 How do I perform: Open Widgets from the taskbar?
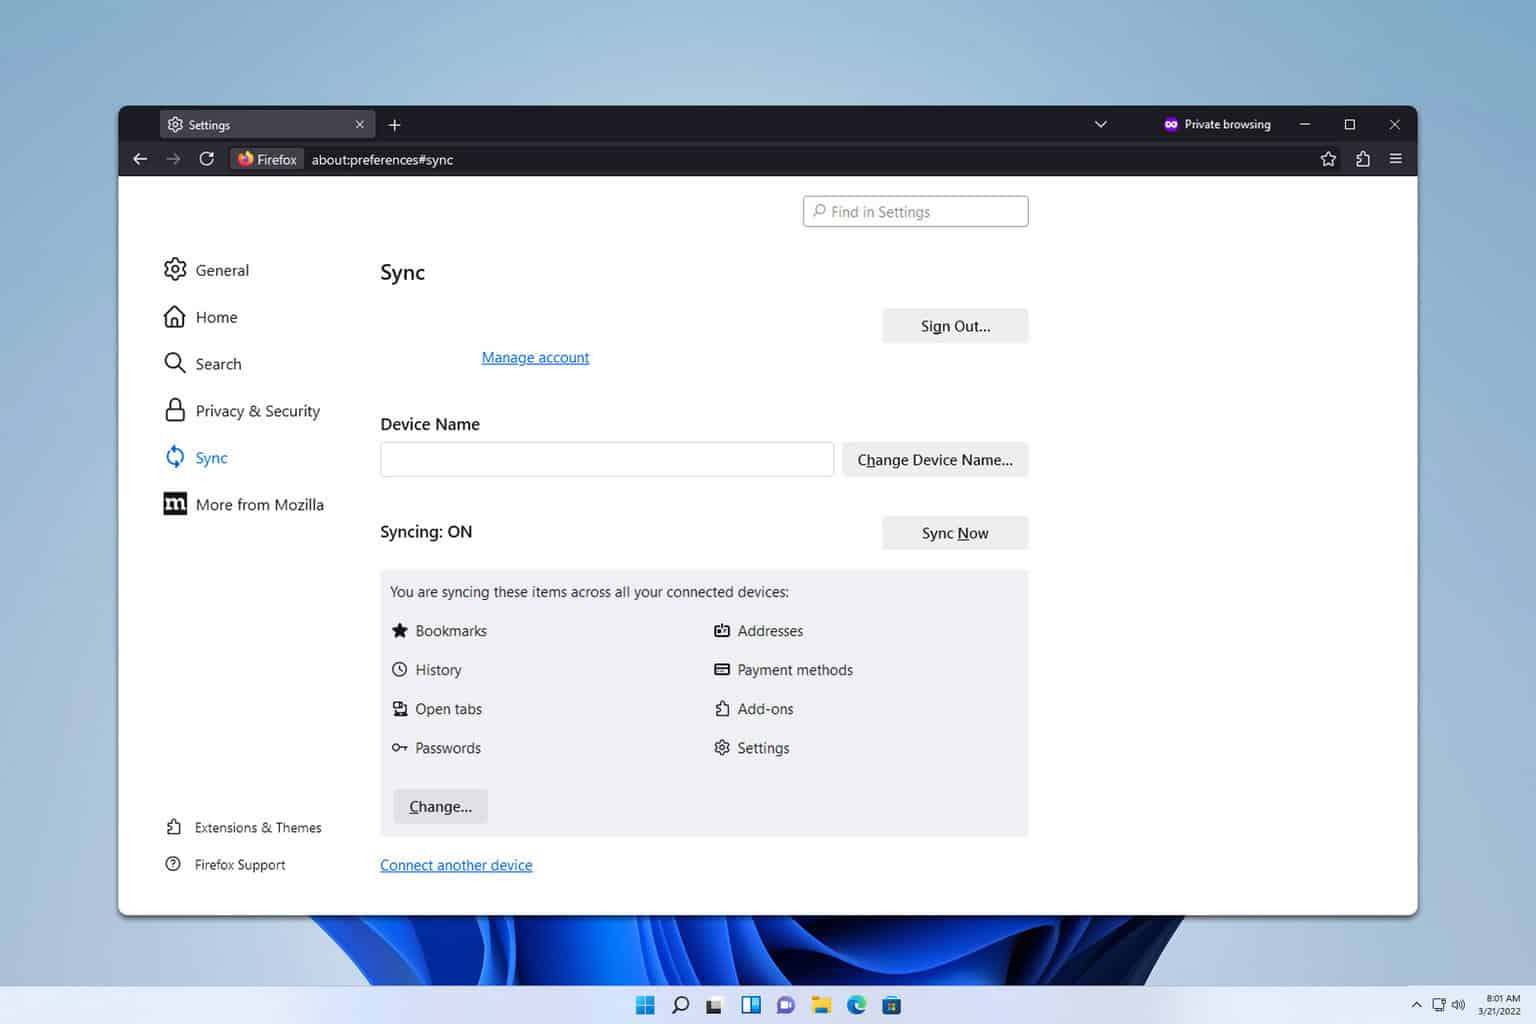click(750, 1005)
